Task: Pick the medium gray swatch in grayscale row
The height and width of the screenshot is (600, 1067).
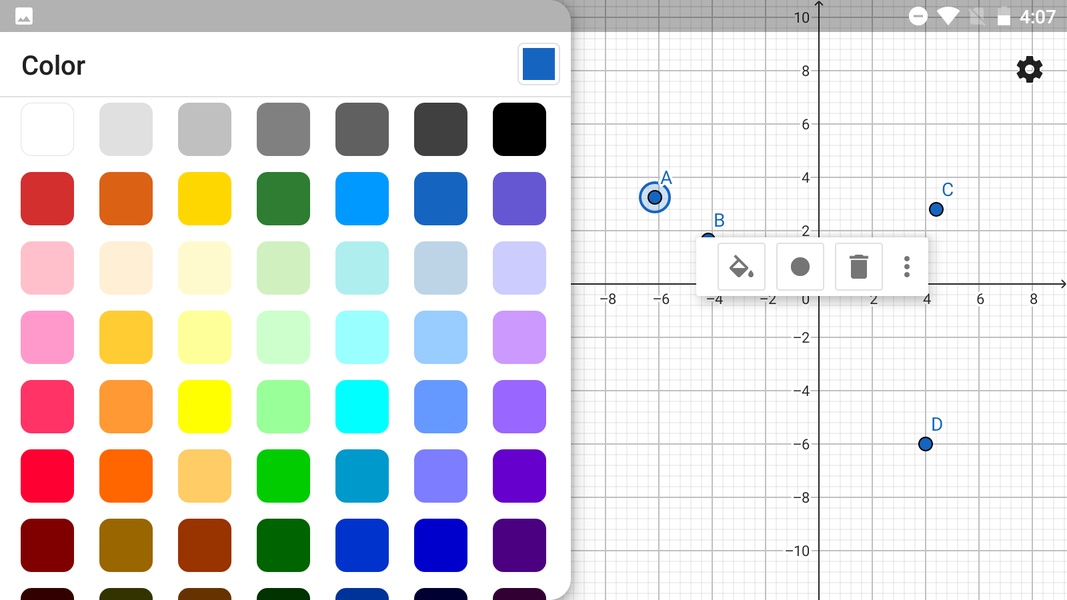Action: click(x=283, y=129)
